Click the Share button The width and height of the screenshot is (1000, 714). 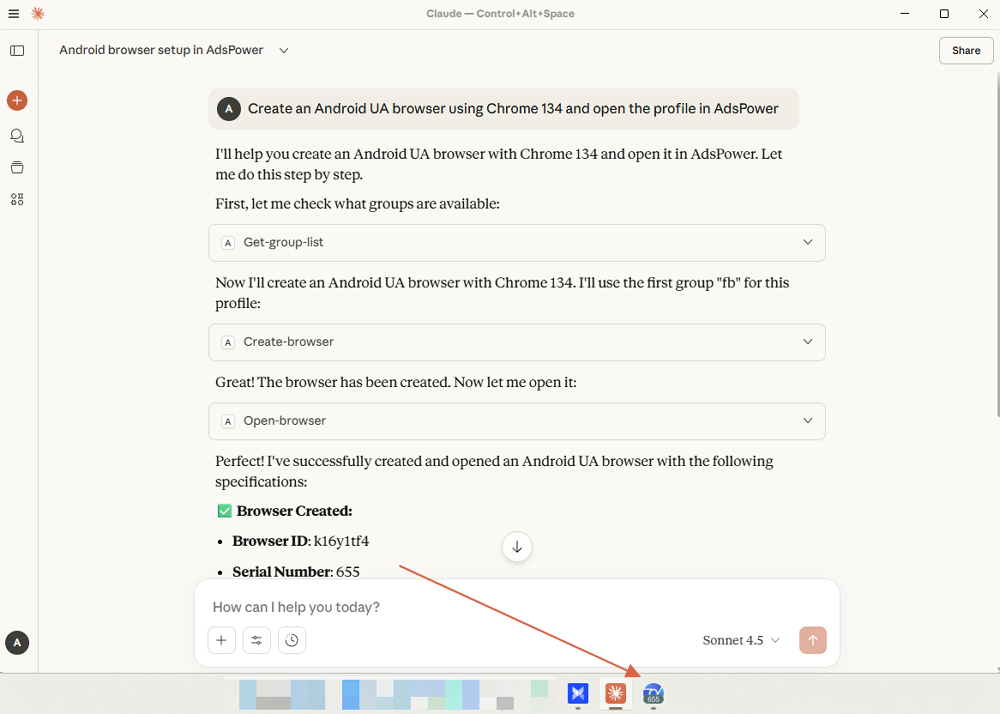[965, 50]
